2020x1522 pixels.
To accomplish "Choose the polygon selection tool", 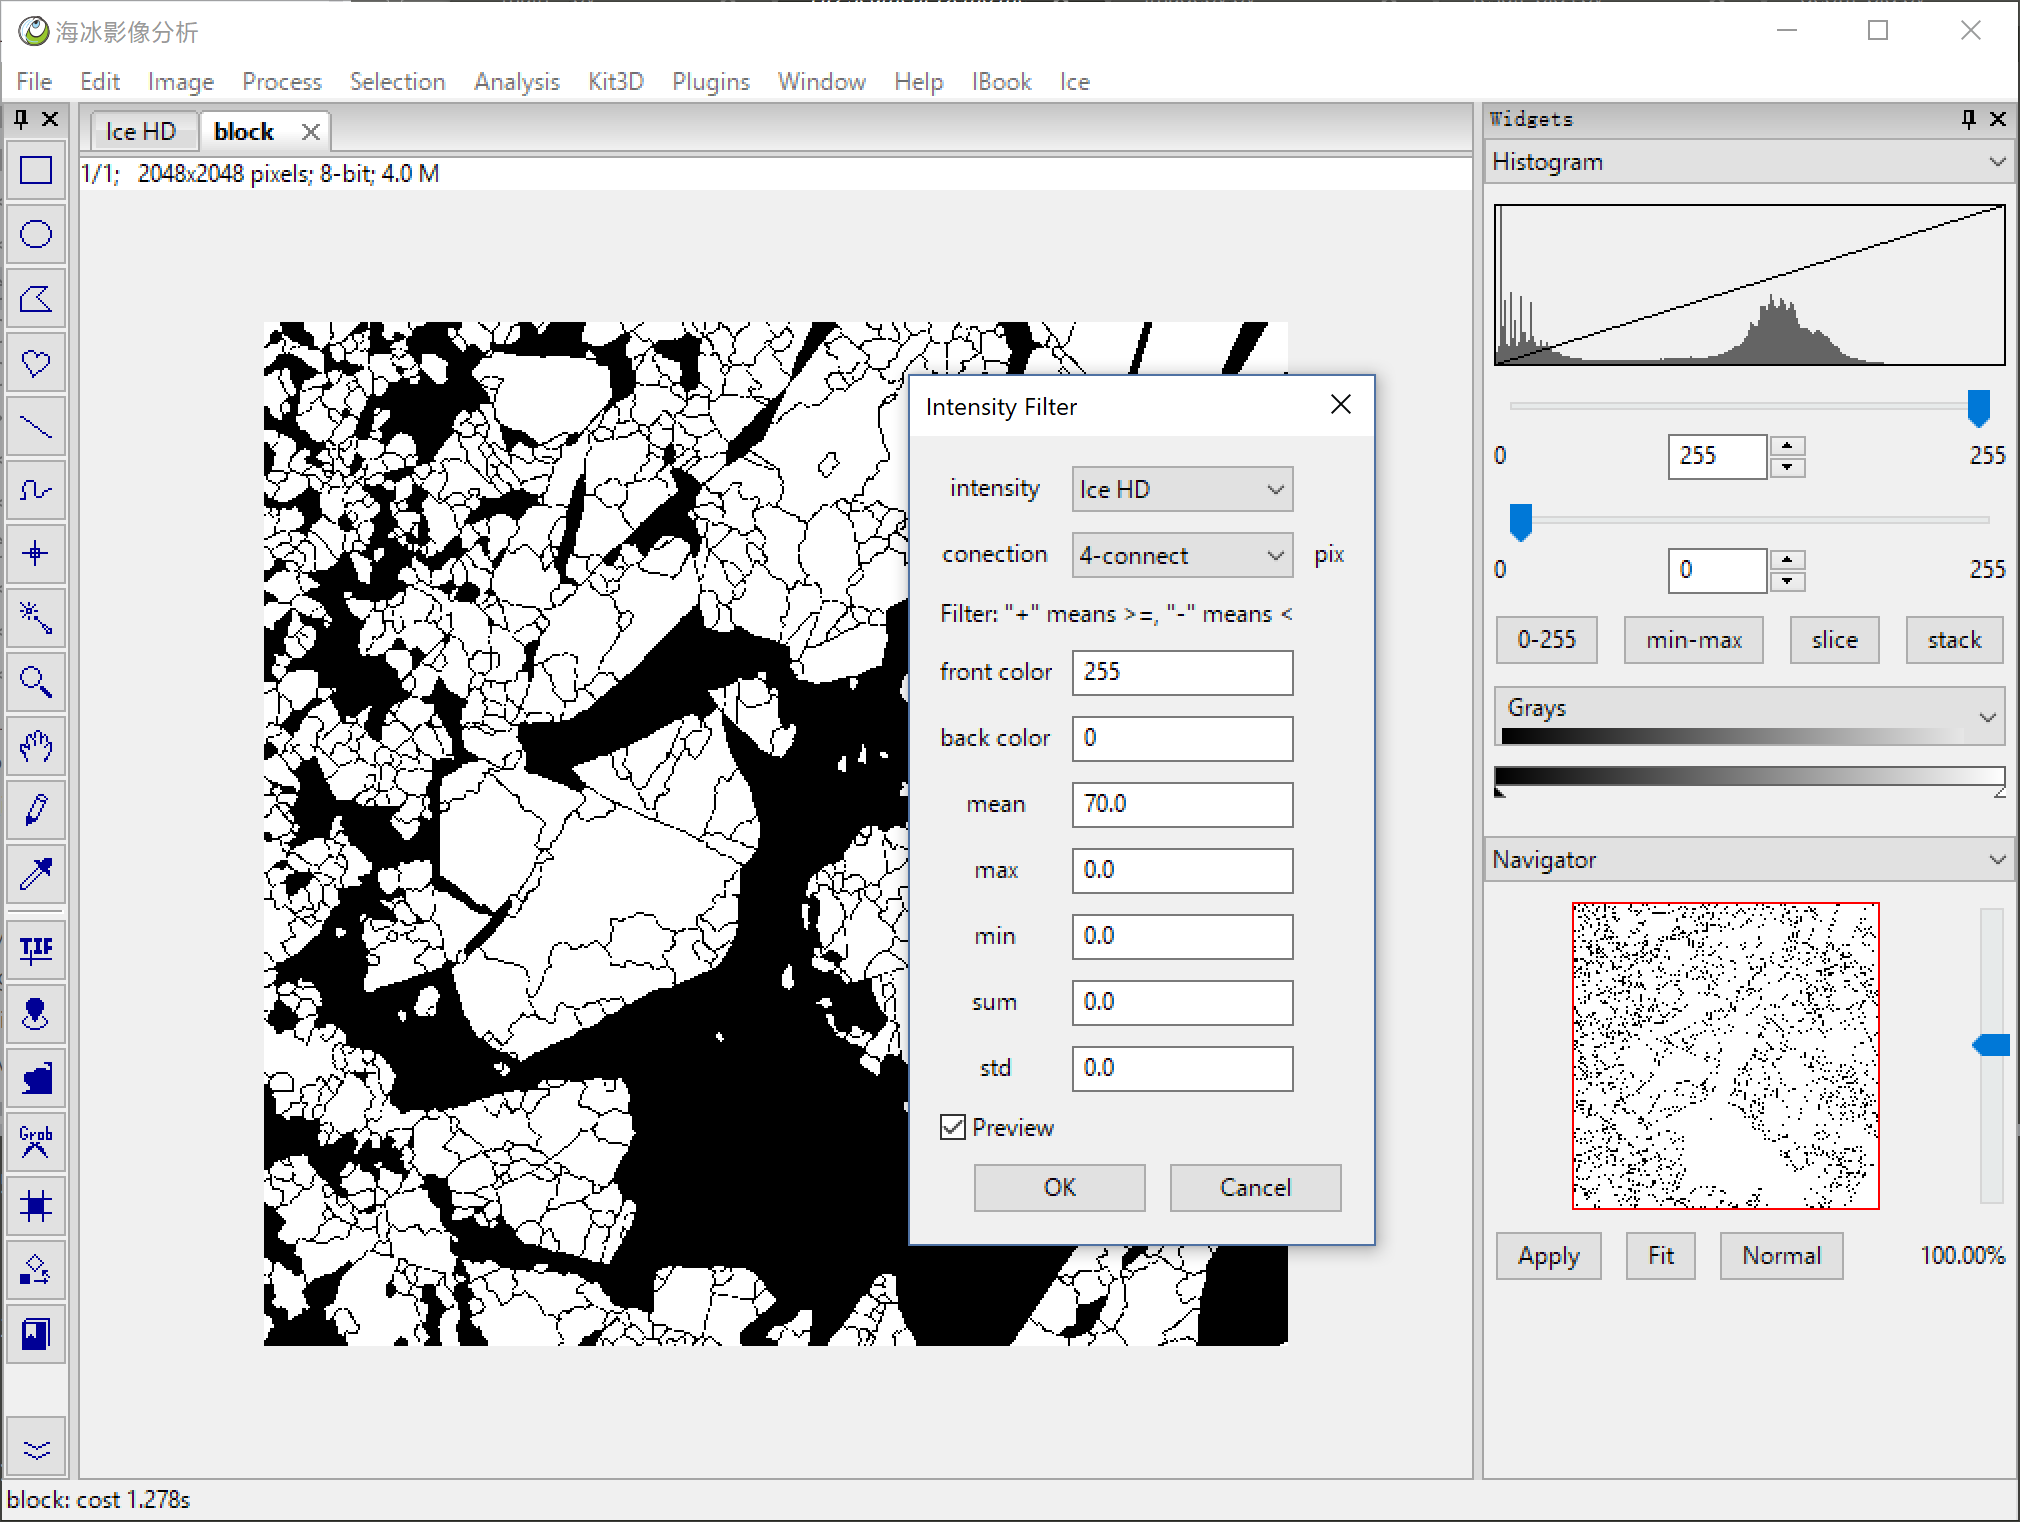I will point(36,299).
